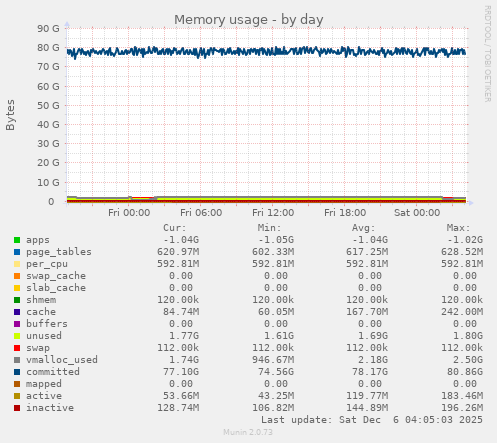
Task: Click the cache max value 242.00M
Action: coord(462,312)
